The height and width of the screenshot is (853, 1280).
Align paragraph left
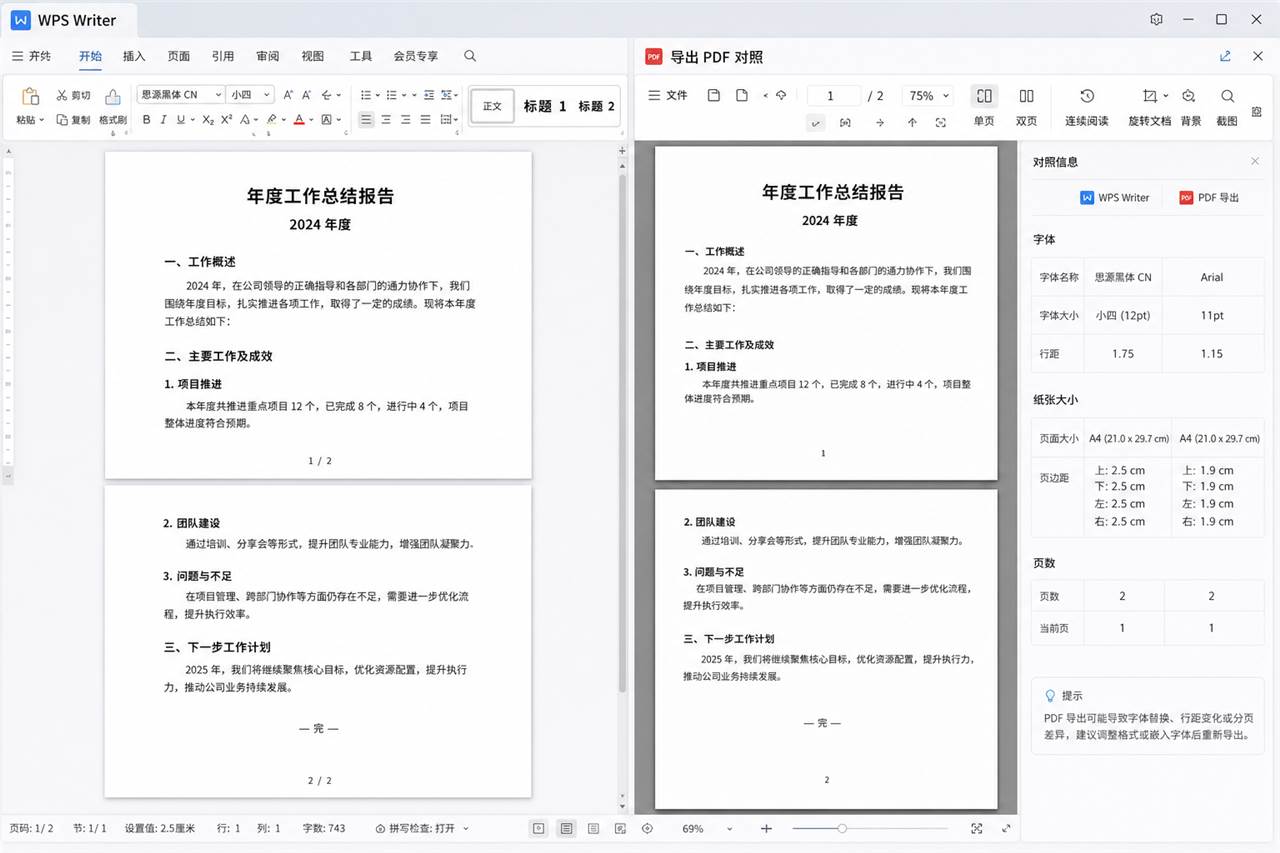pos(366,120)
